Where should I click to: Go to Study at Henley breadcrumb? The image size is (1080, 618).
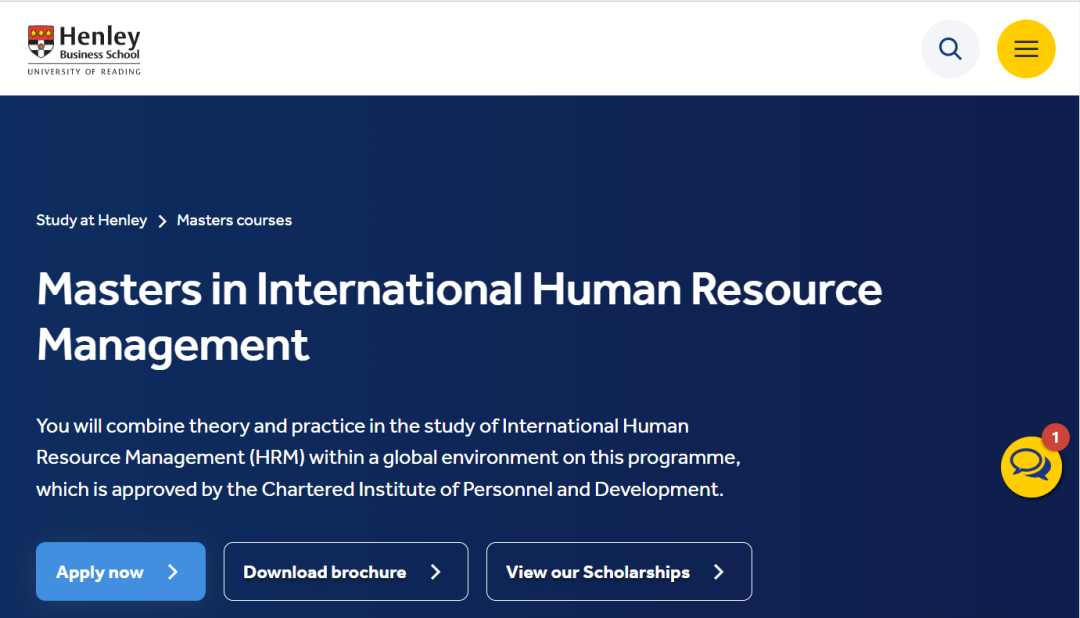coord(91,220)
